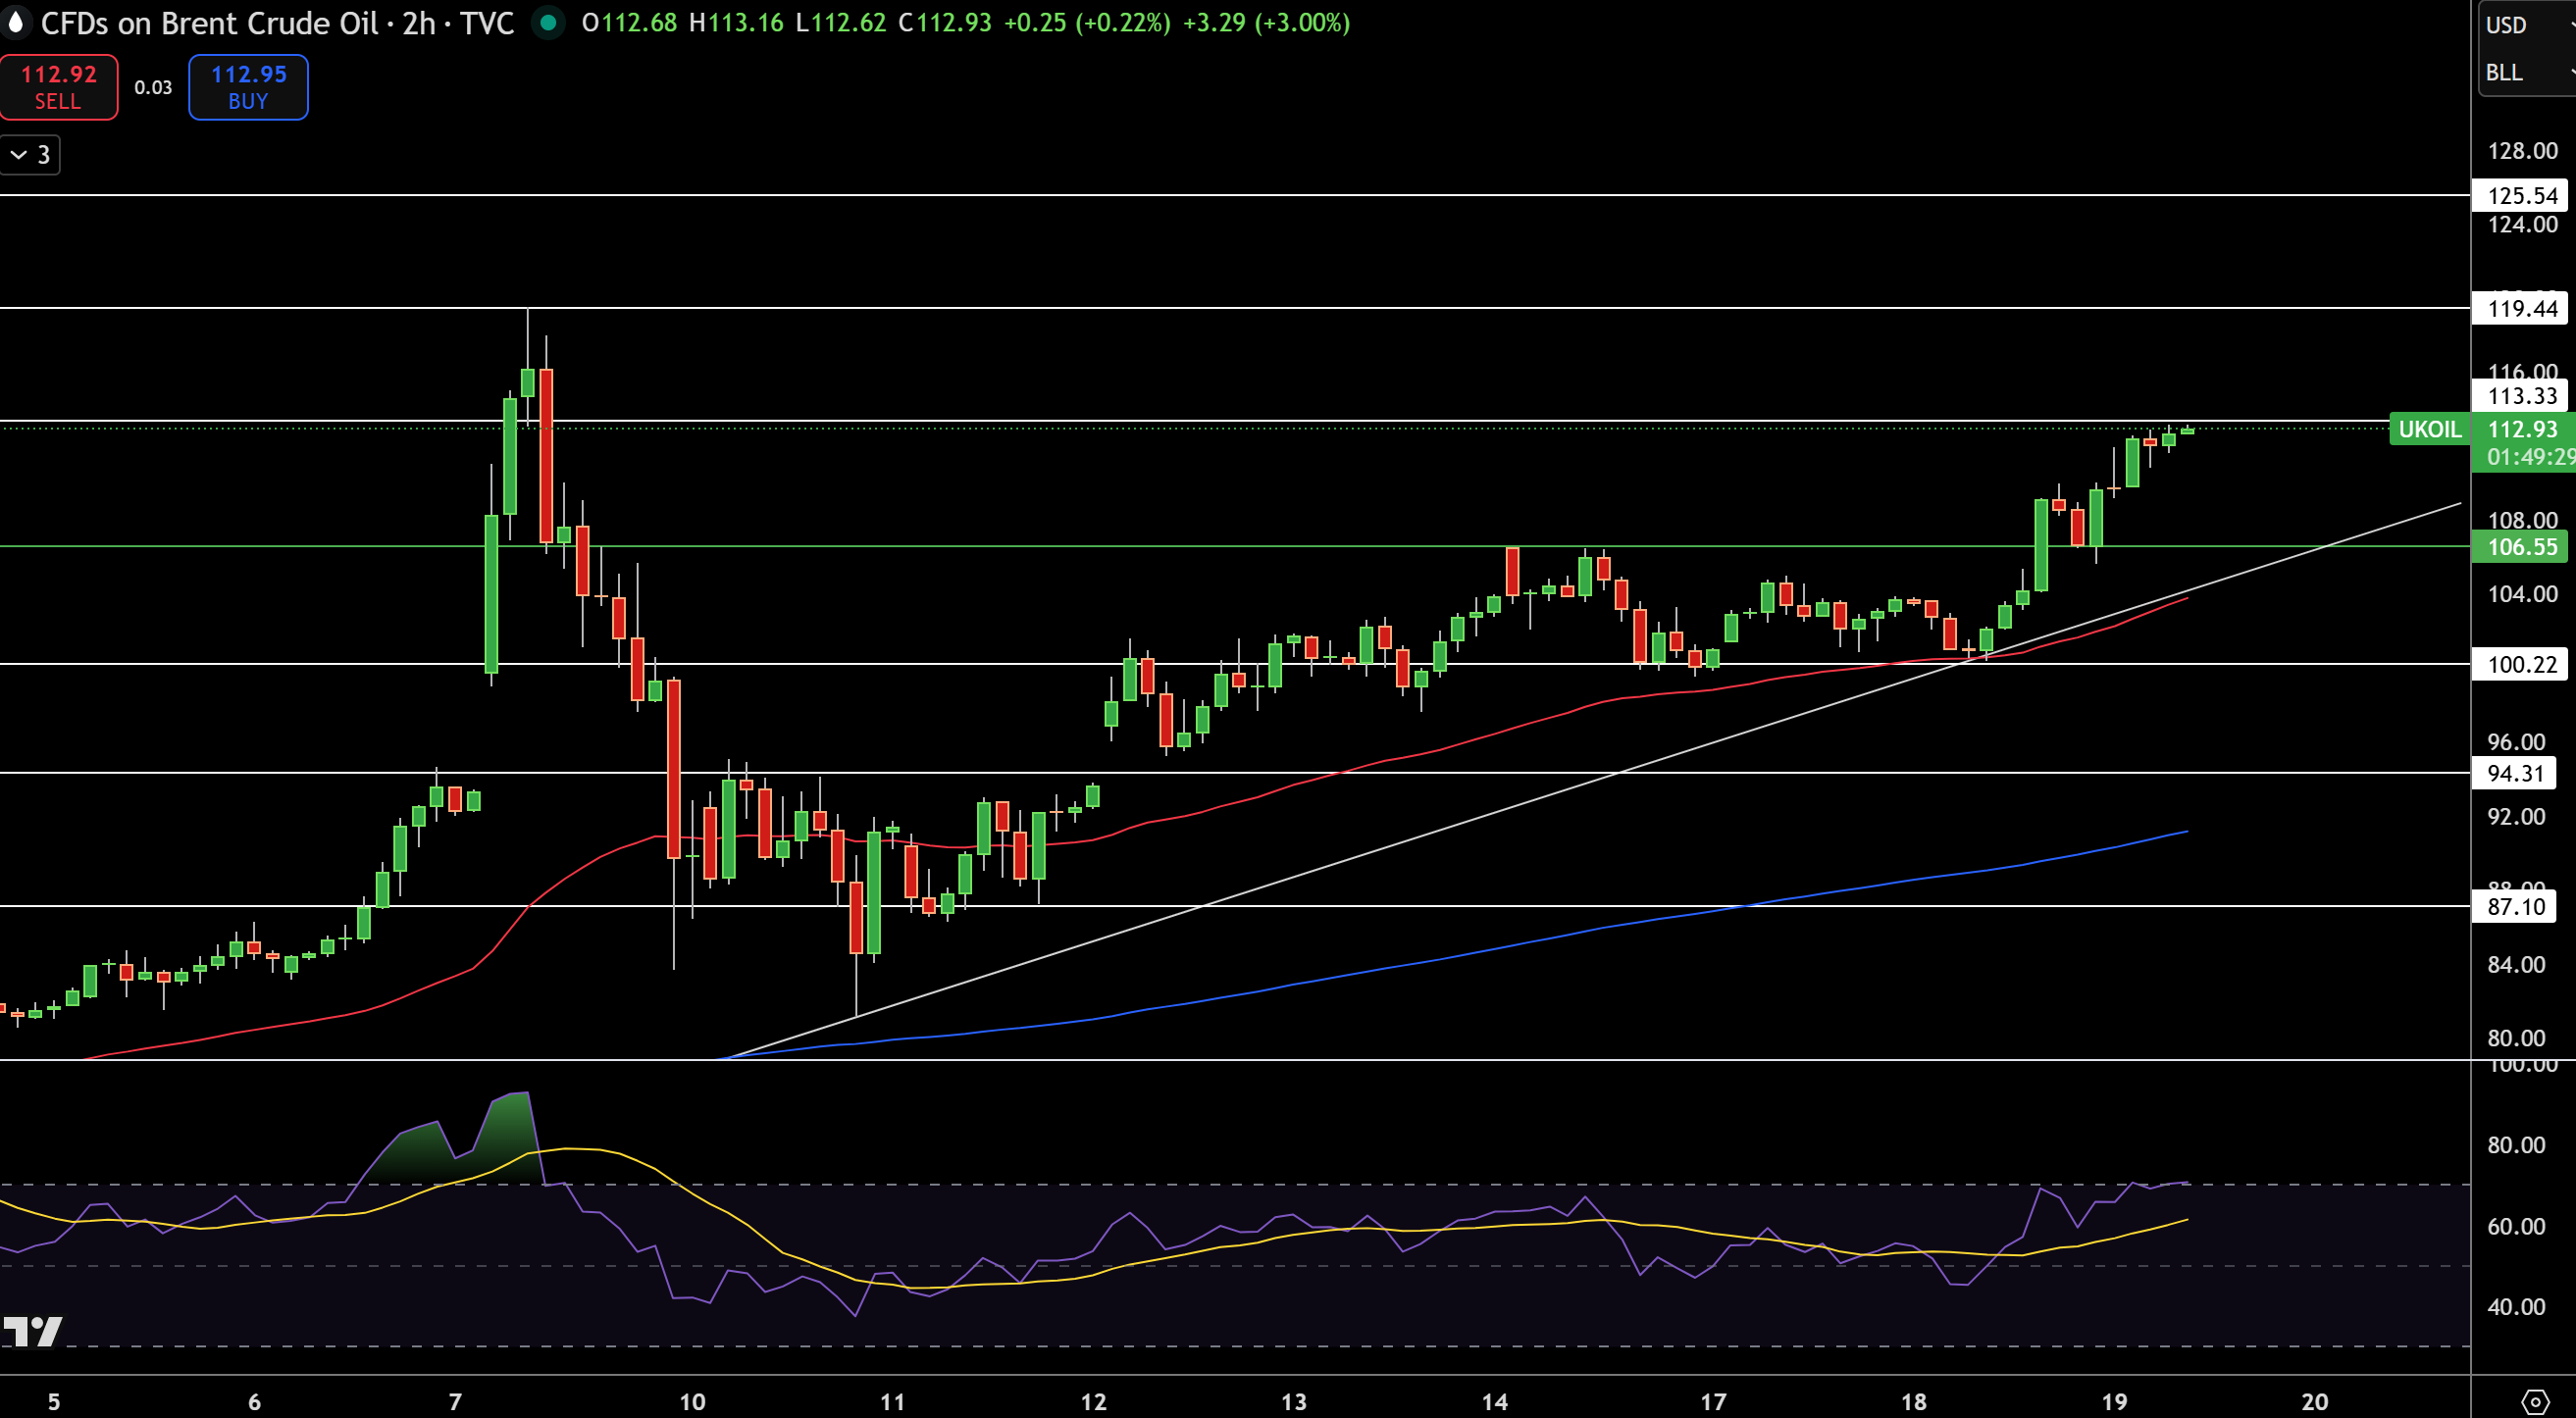2576x1418 pixels.
Task: Click the TradingView logo watermark
Action: [x=33, y=1331]
